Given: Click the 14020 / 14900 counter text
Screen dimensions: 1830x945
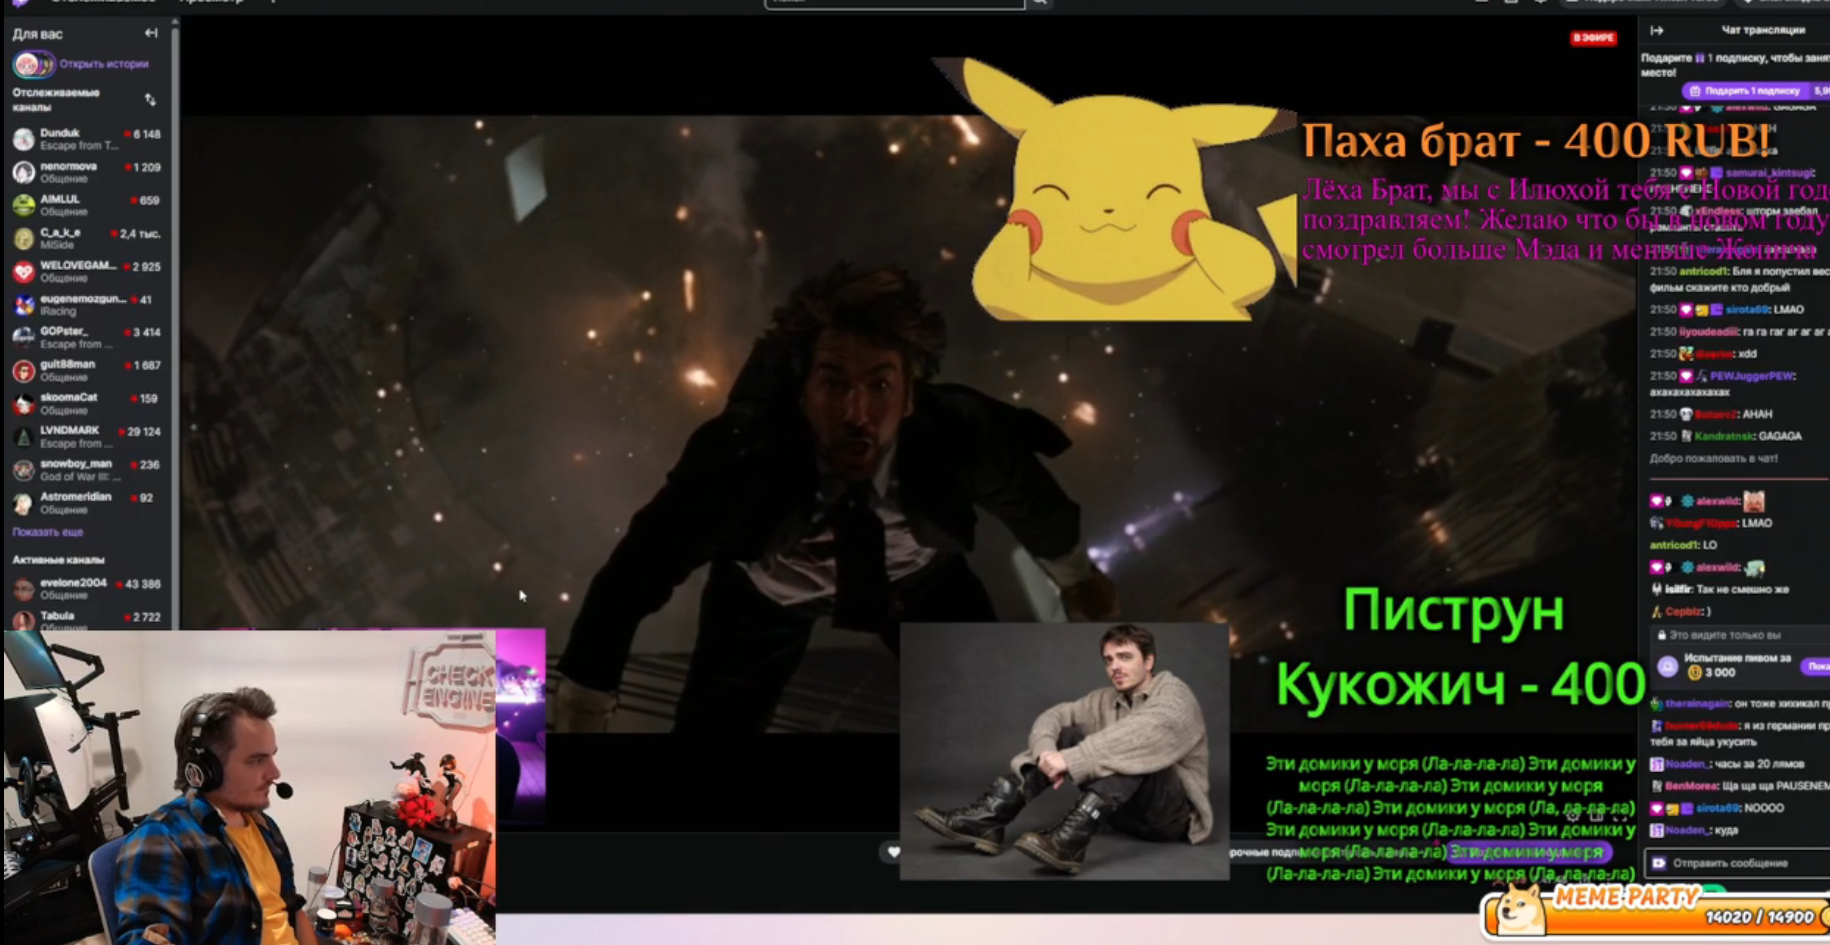Looking at the screenshot, I should (x=1760, y=917).
